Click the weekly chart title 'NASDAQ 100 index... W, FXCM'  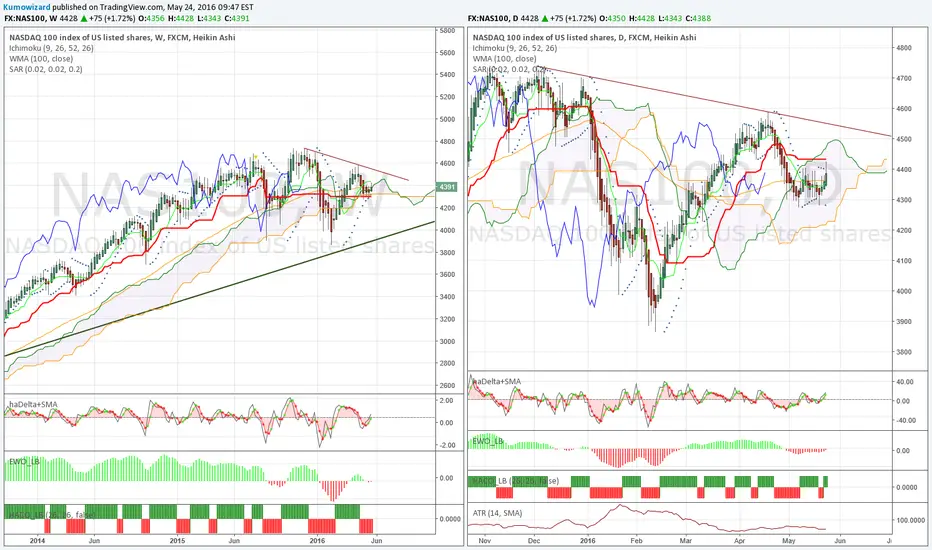click(122, 37)
